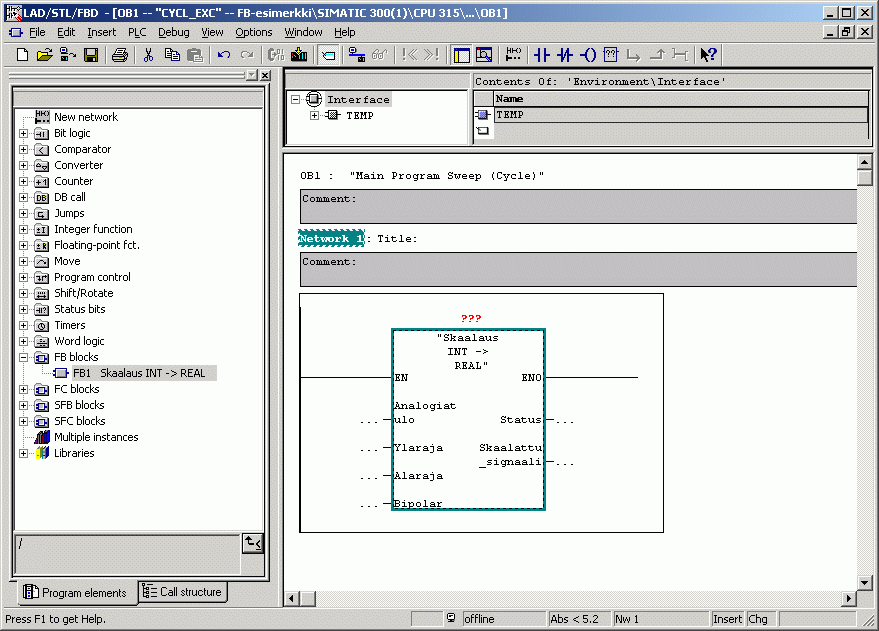Toggle the overview panel toolbar button
This screenshot has width=879, height=631.
click(x=461, y=55)
